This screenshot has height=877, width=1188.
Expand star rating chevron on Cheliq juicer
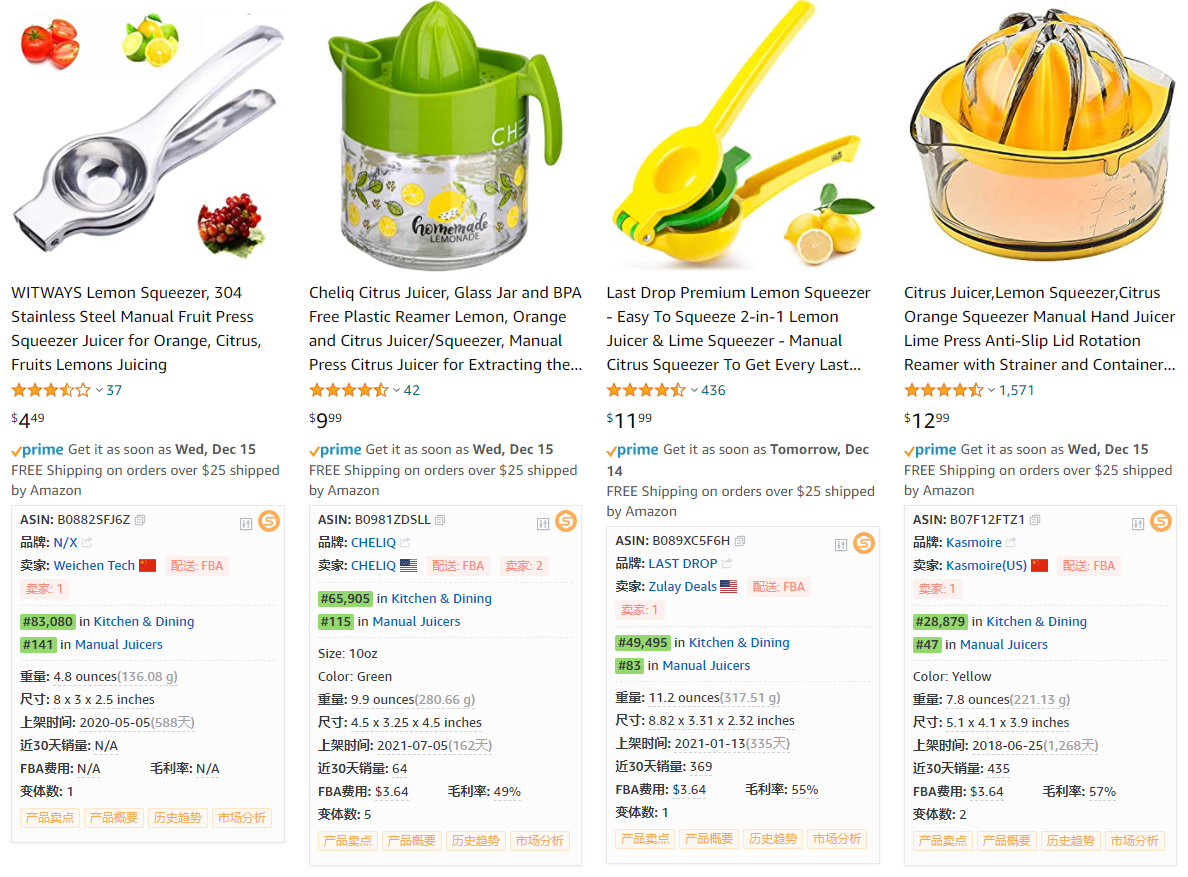coord(395,390)
